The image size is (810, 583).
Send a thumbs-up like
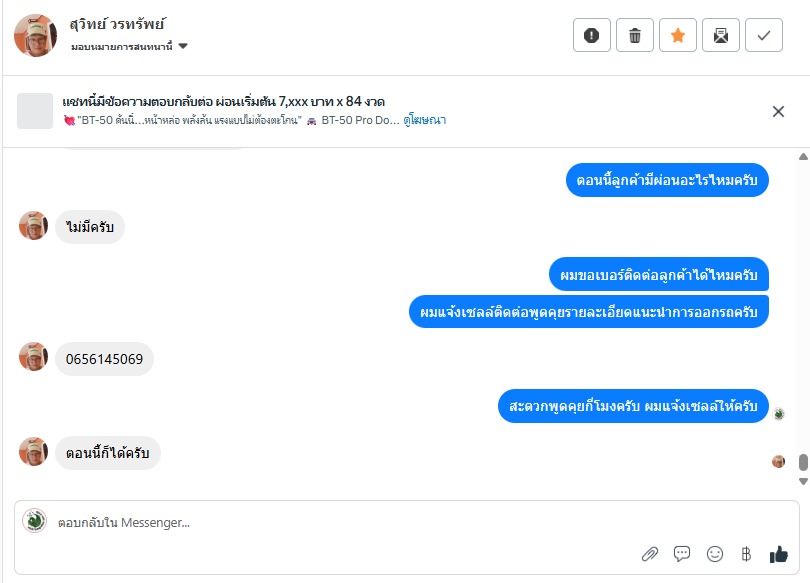pyautogui.click(x=779, y=553)
